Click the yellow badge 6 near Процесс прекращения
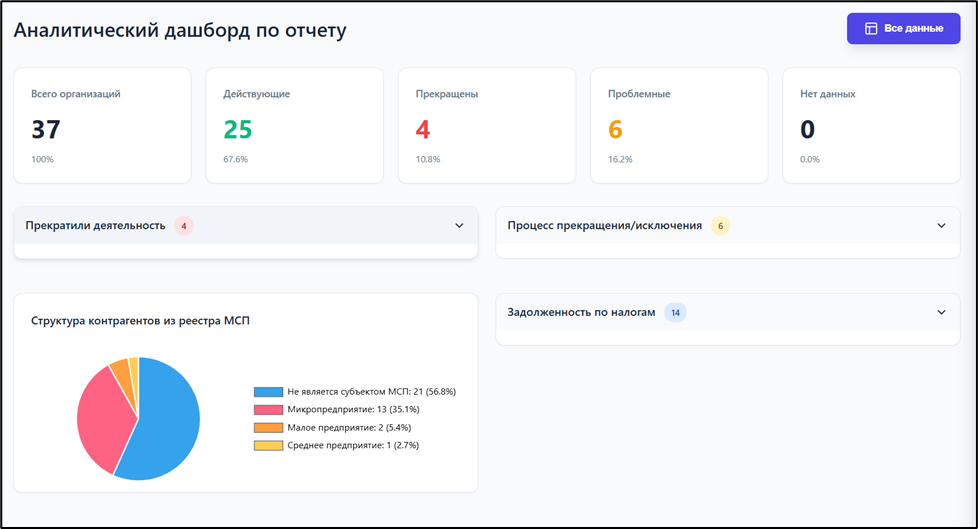 pyautogui.click(x=720, y=226)
